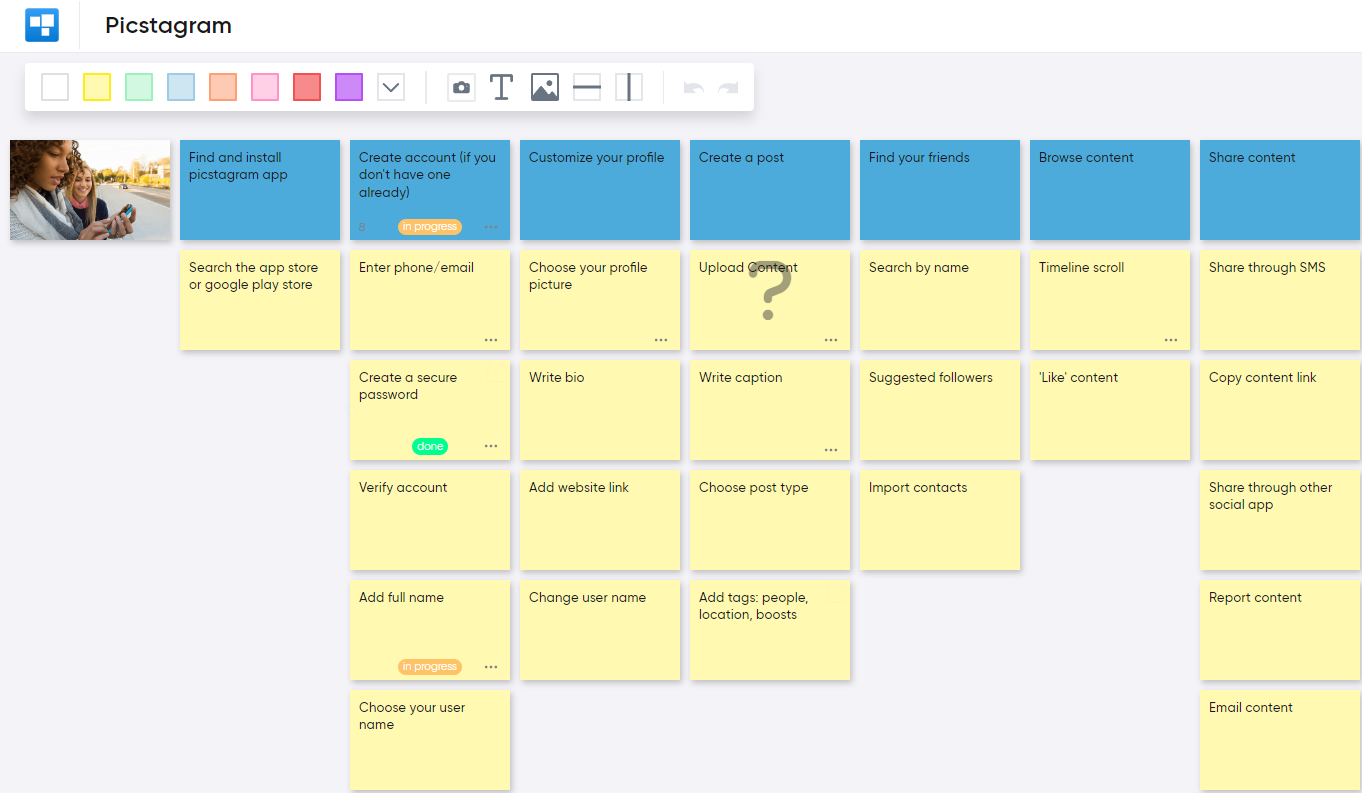Open options menu on 'Add full name' card
Screen dimensions: 1362x793
(x=491, y=667)
